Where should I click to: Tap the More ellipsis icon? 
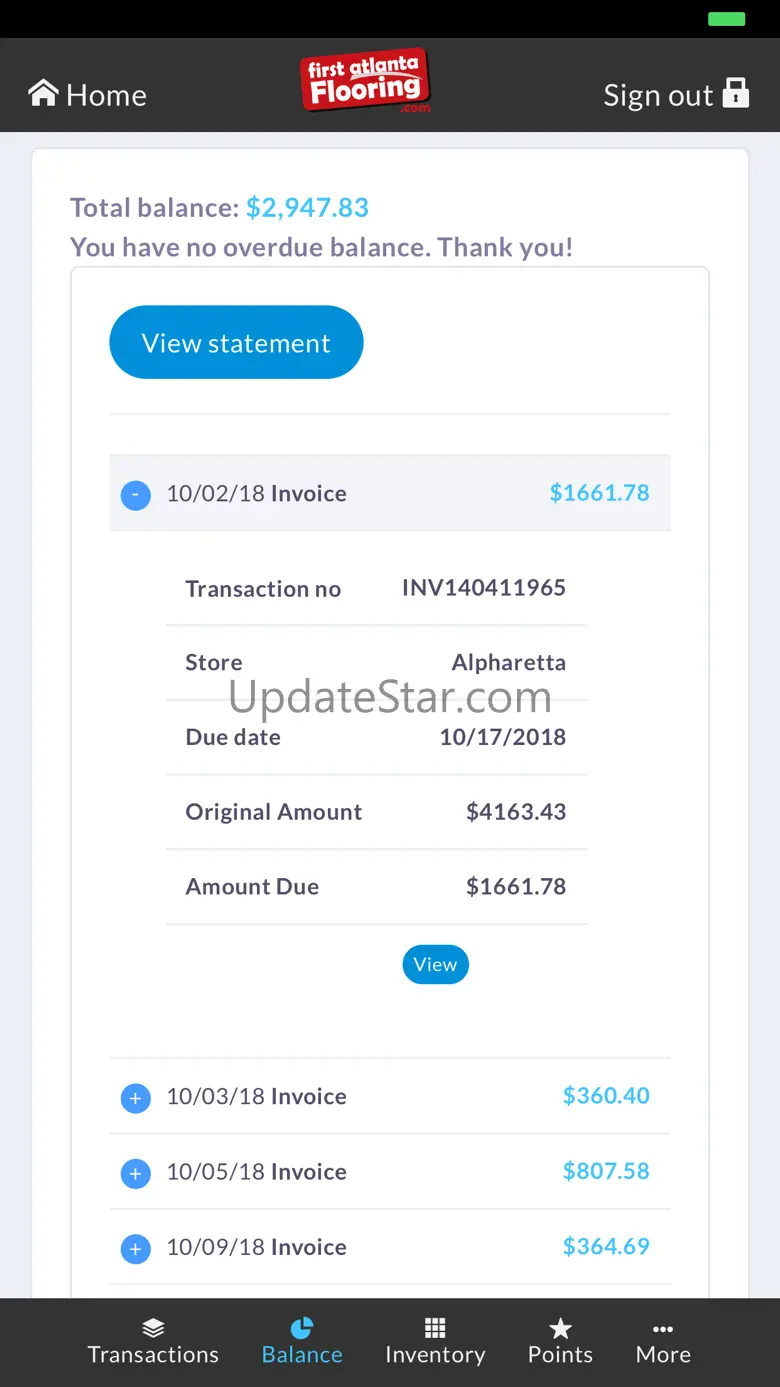tap(663, 1329)
